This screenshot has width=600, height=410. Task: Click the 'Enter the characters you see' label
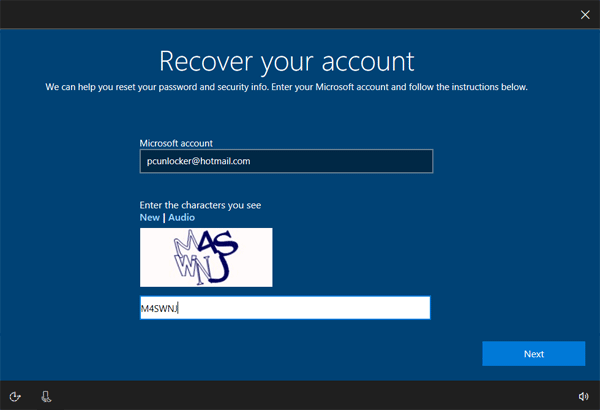(200, 205)
